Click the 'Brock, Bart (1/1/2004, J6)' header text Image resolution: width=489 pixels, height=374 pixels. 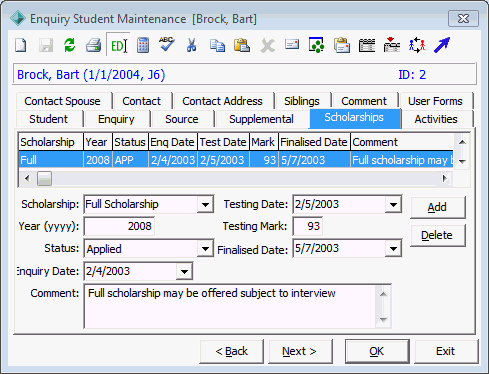[x=91, y=75]
